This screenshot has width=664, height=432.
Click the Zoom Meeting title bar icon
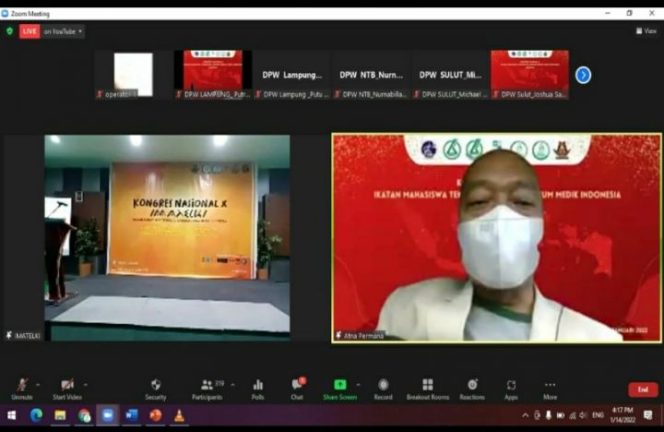5,14
